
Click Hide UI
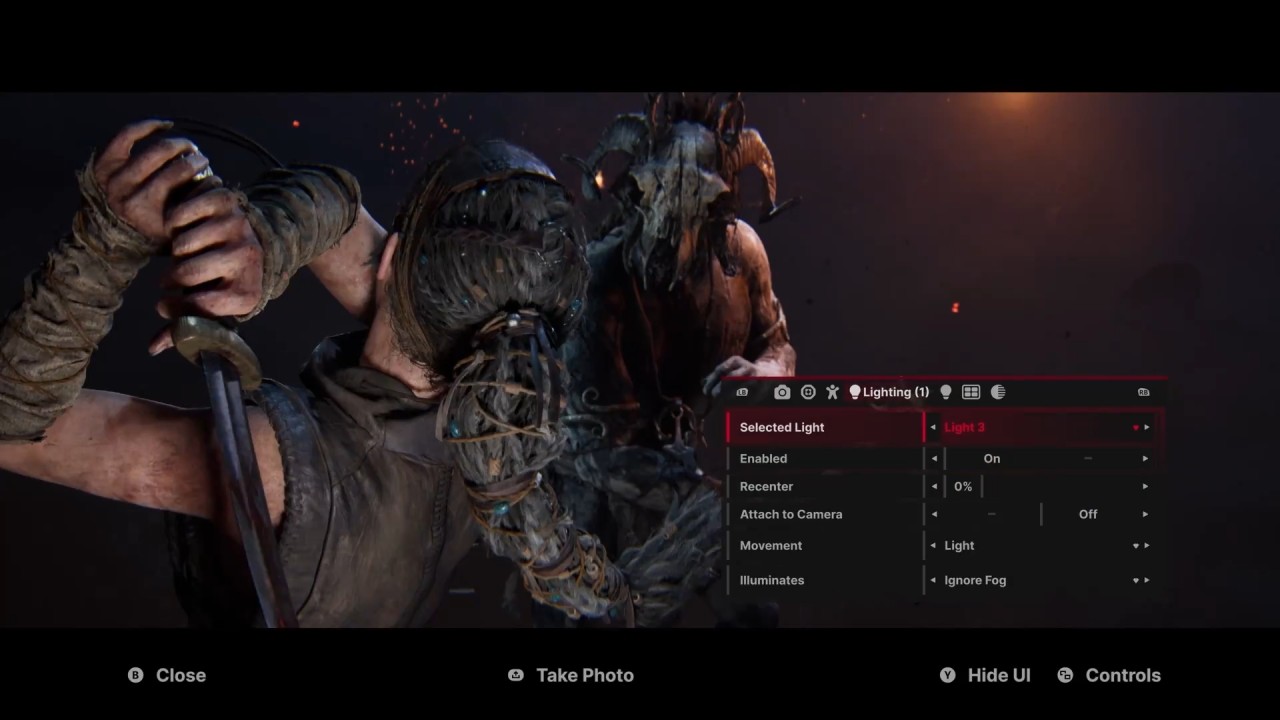coord(999,675)
